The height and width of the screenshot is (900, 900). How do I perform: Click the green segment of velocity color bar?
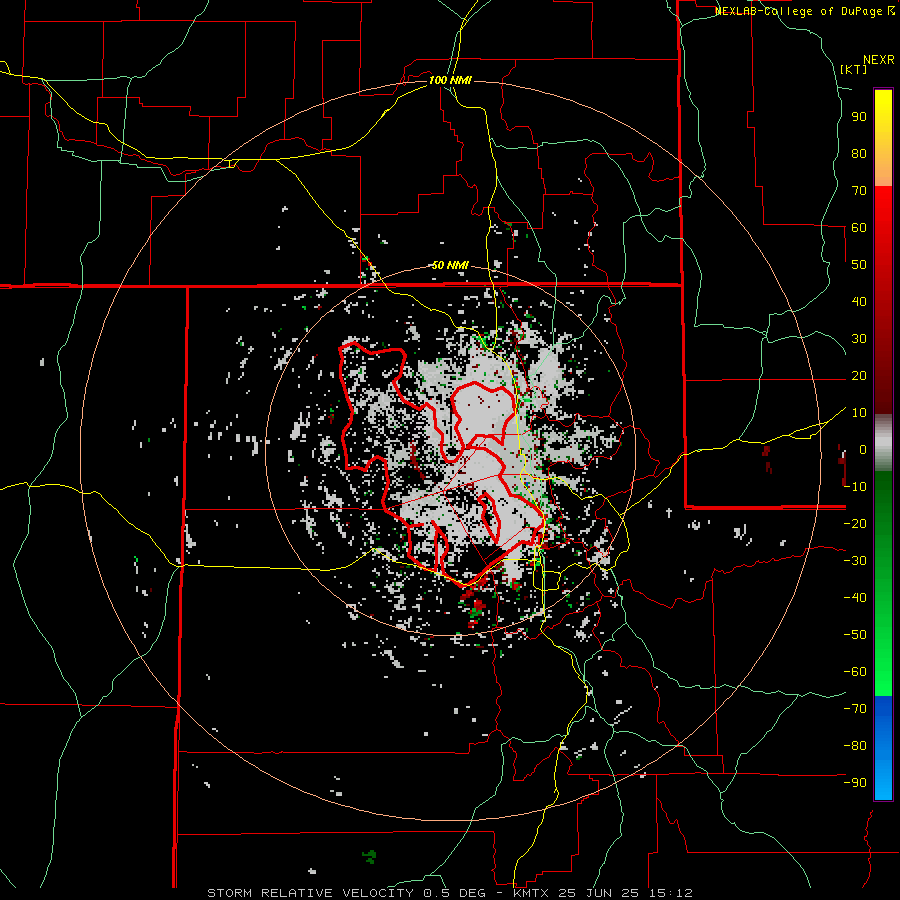[x=883, y=584]
